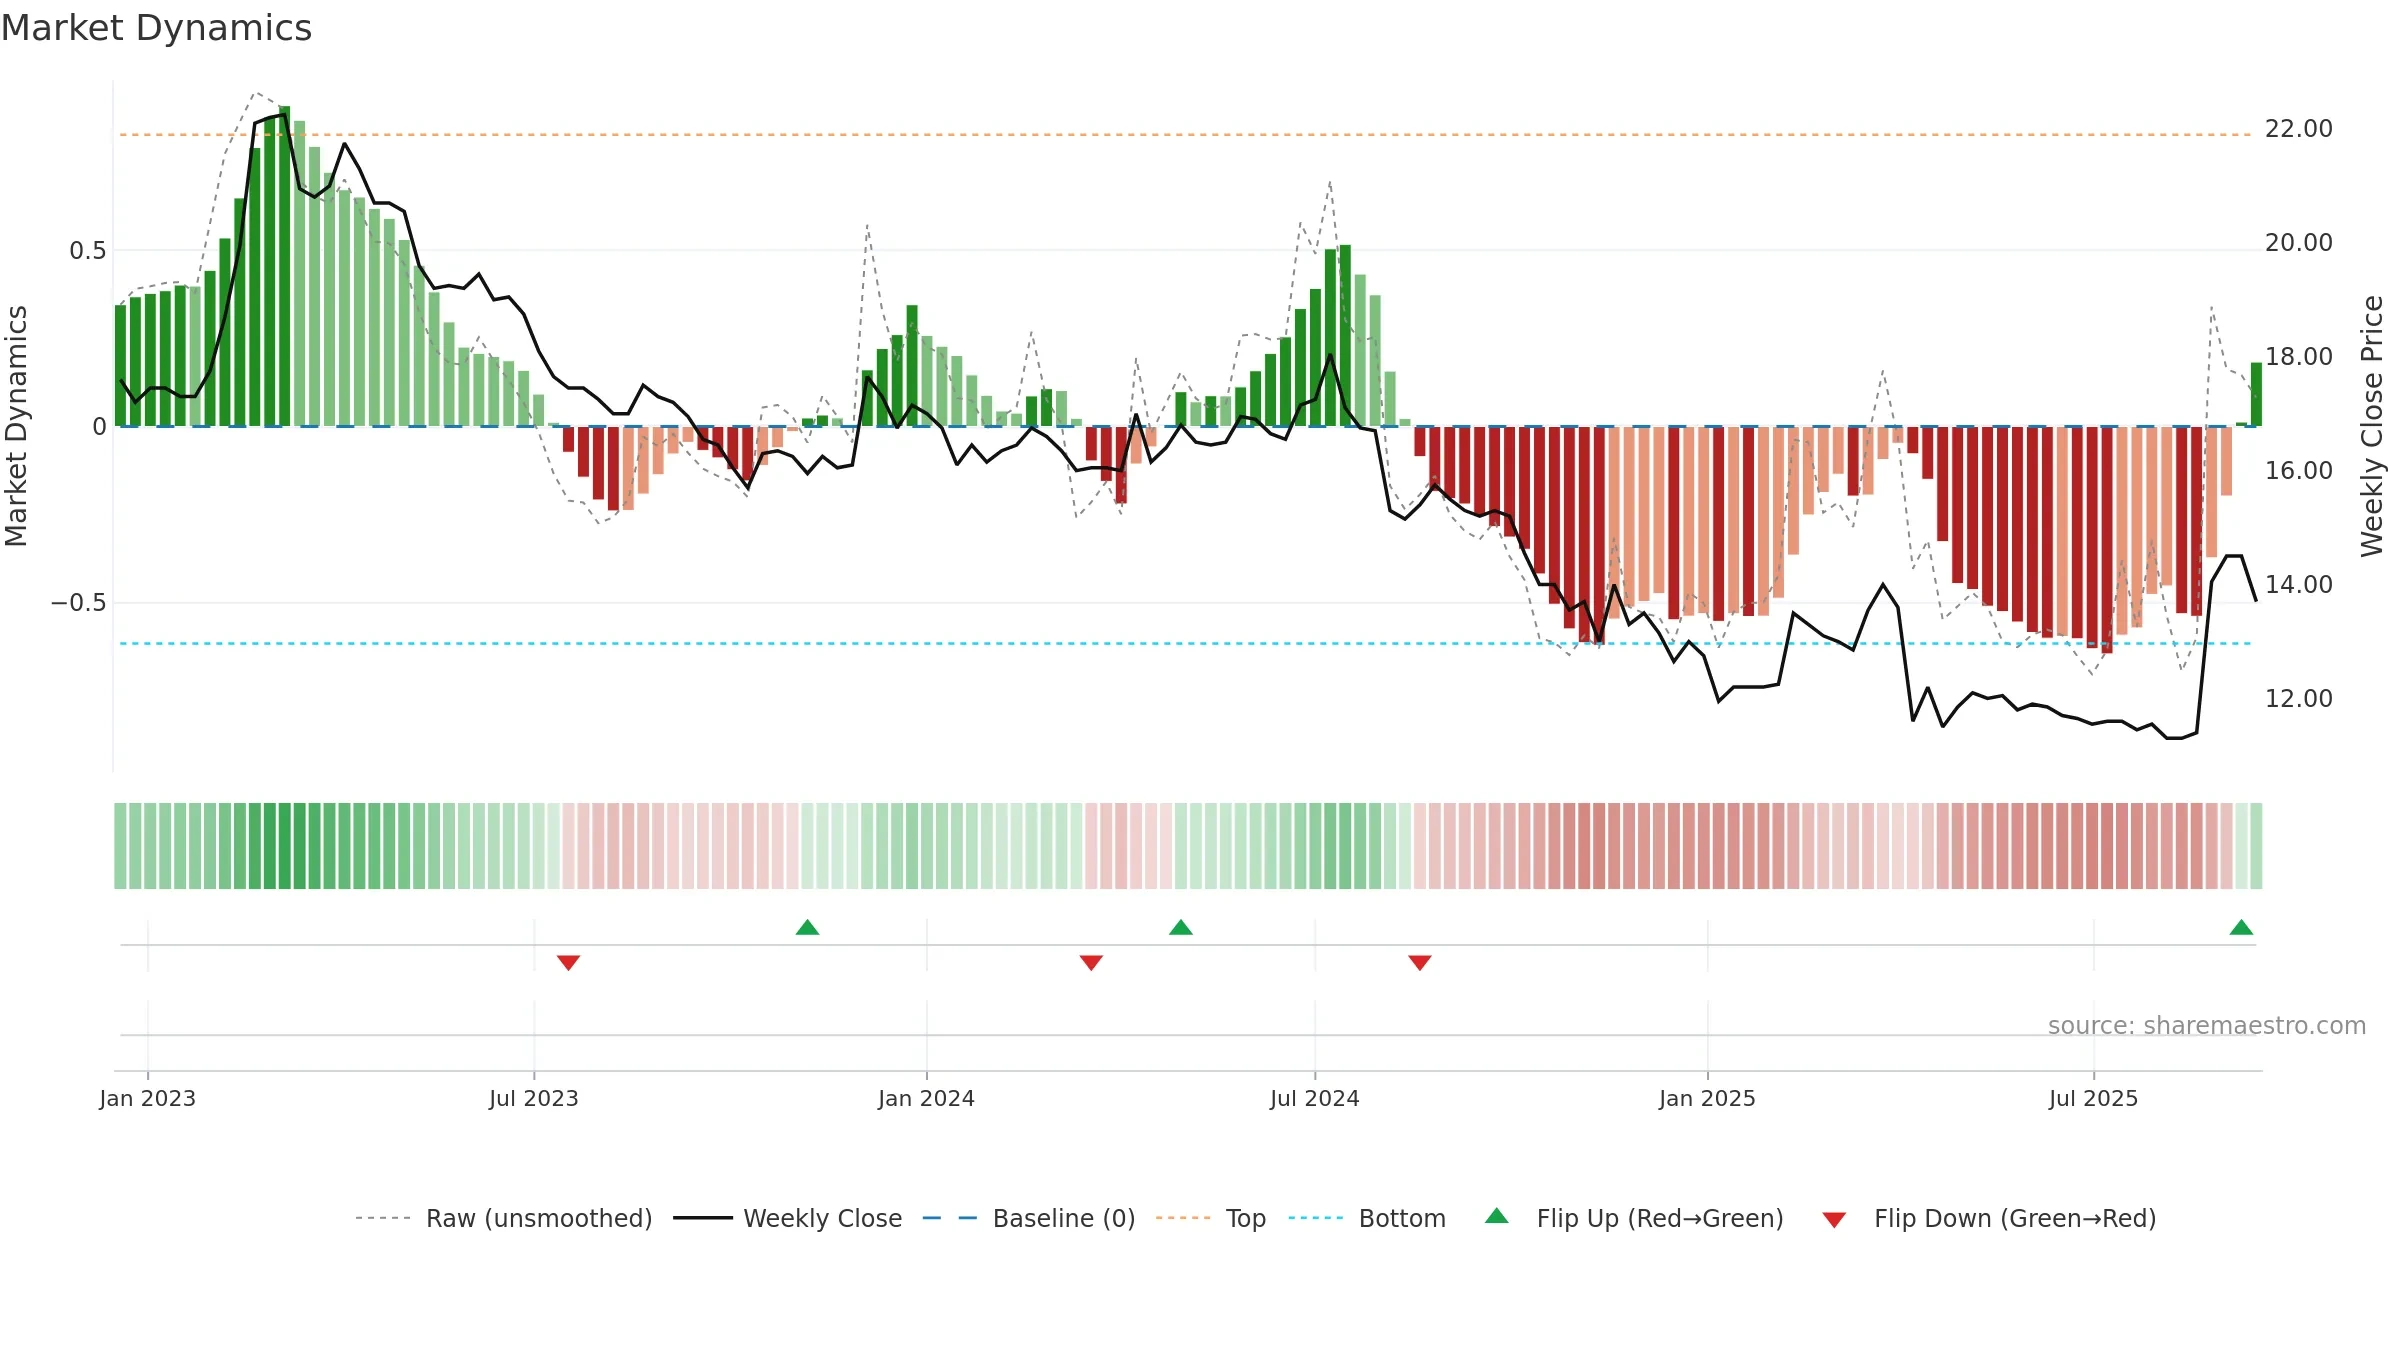The height and width of the screenshot is (1350, 2400).
Task: Select the red flip-down marker after Jul 2023
Action: [x=568, y=963]
